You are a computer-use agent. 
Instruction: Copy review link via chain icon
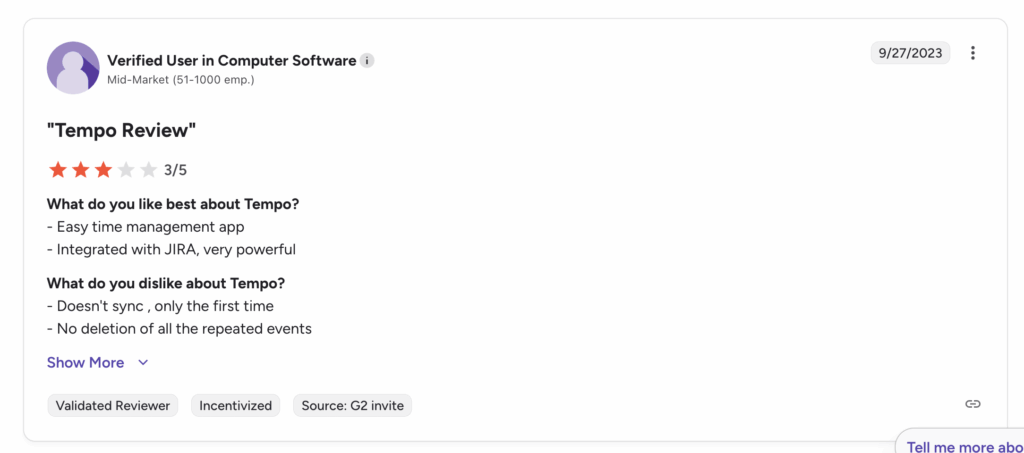pos(972,404)
